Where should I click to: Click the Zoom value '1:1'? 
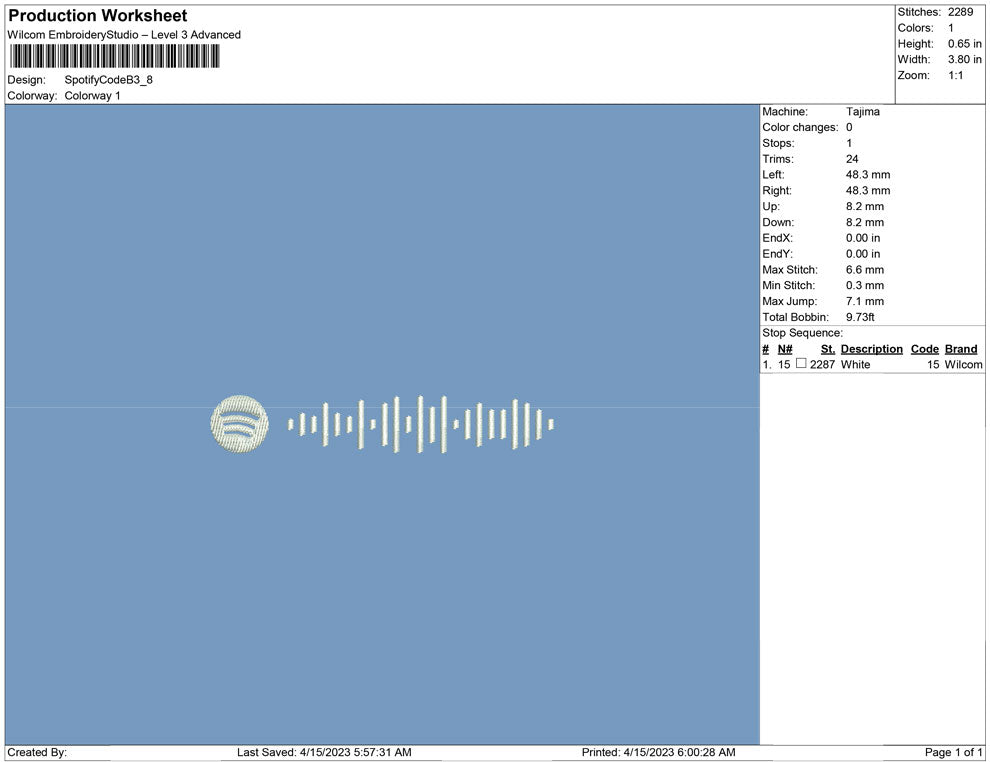coord(955,75)
